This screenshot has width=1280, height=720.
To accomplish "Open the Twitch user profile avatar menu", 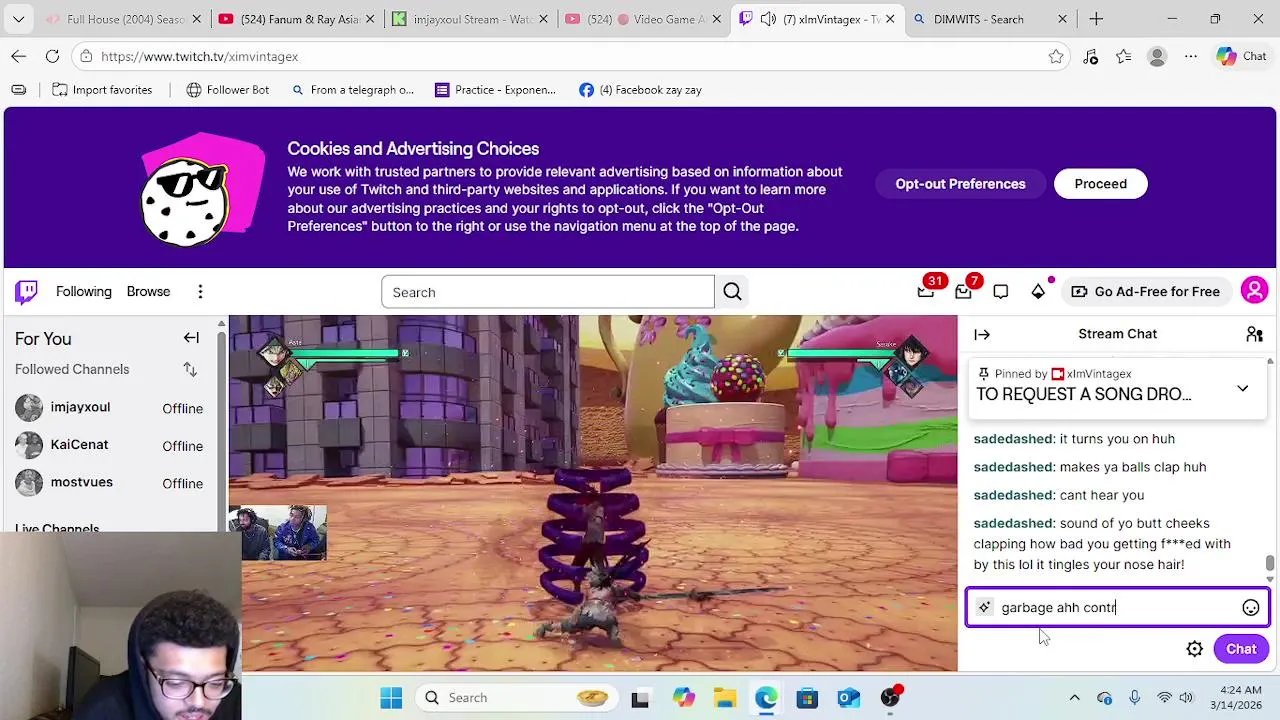I will [x=1254, y=291].
